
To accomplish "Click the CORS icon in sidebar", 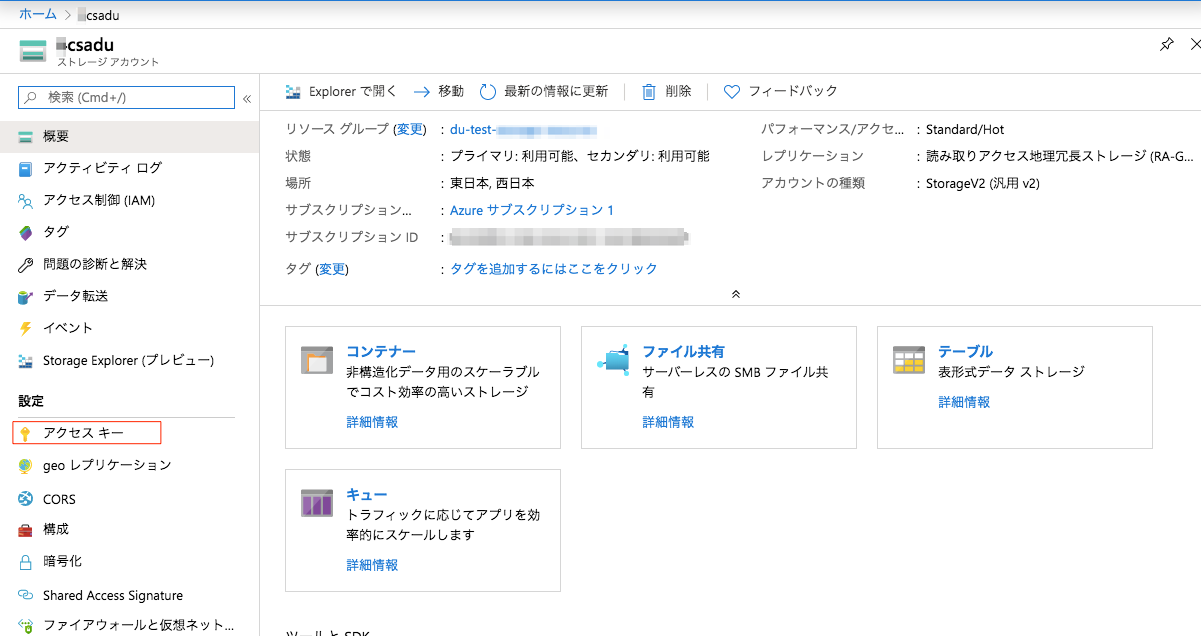I will (26, 499).
